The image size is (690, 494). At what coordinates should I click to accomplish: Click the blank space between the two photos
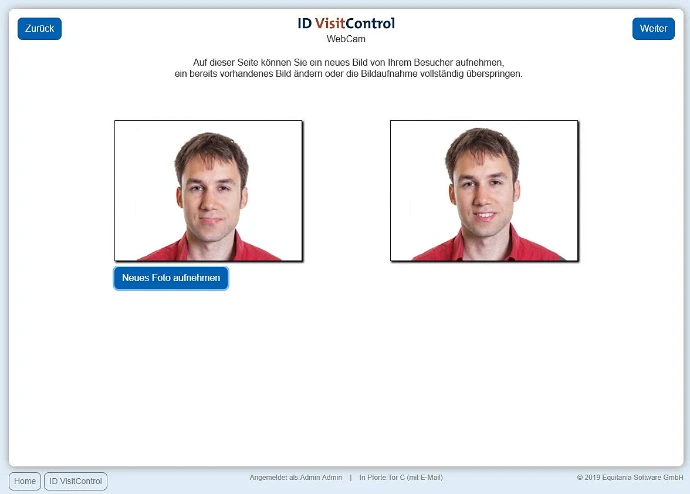pyautogui.click(x=346, y=190)
